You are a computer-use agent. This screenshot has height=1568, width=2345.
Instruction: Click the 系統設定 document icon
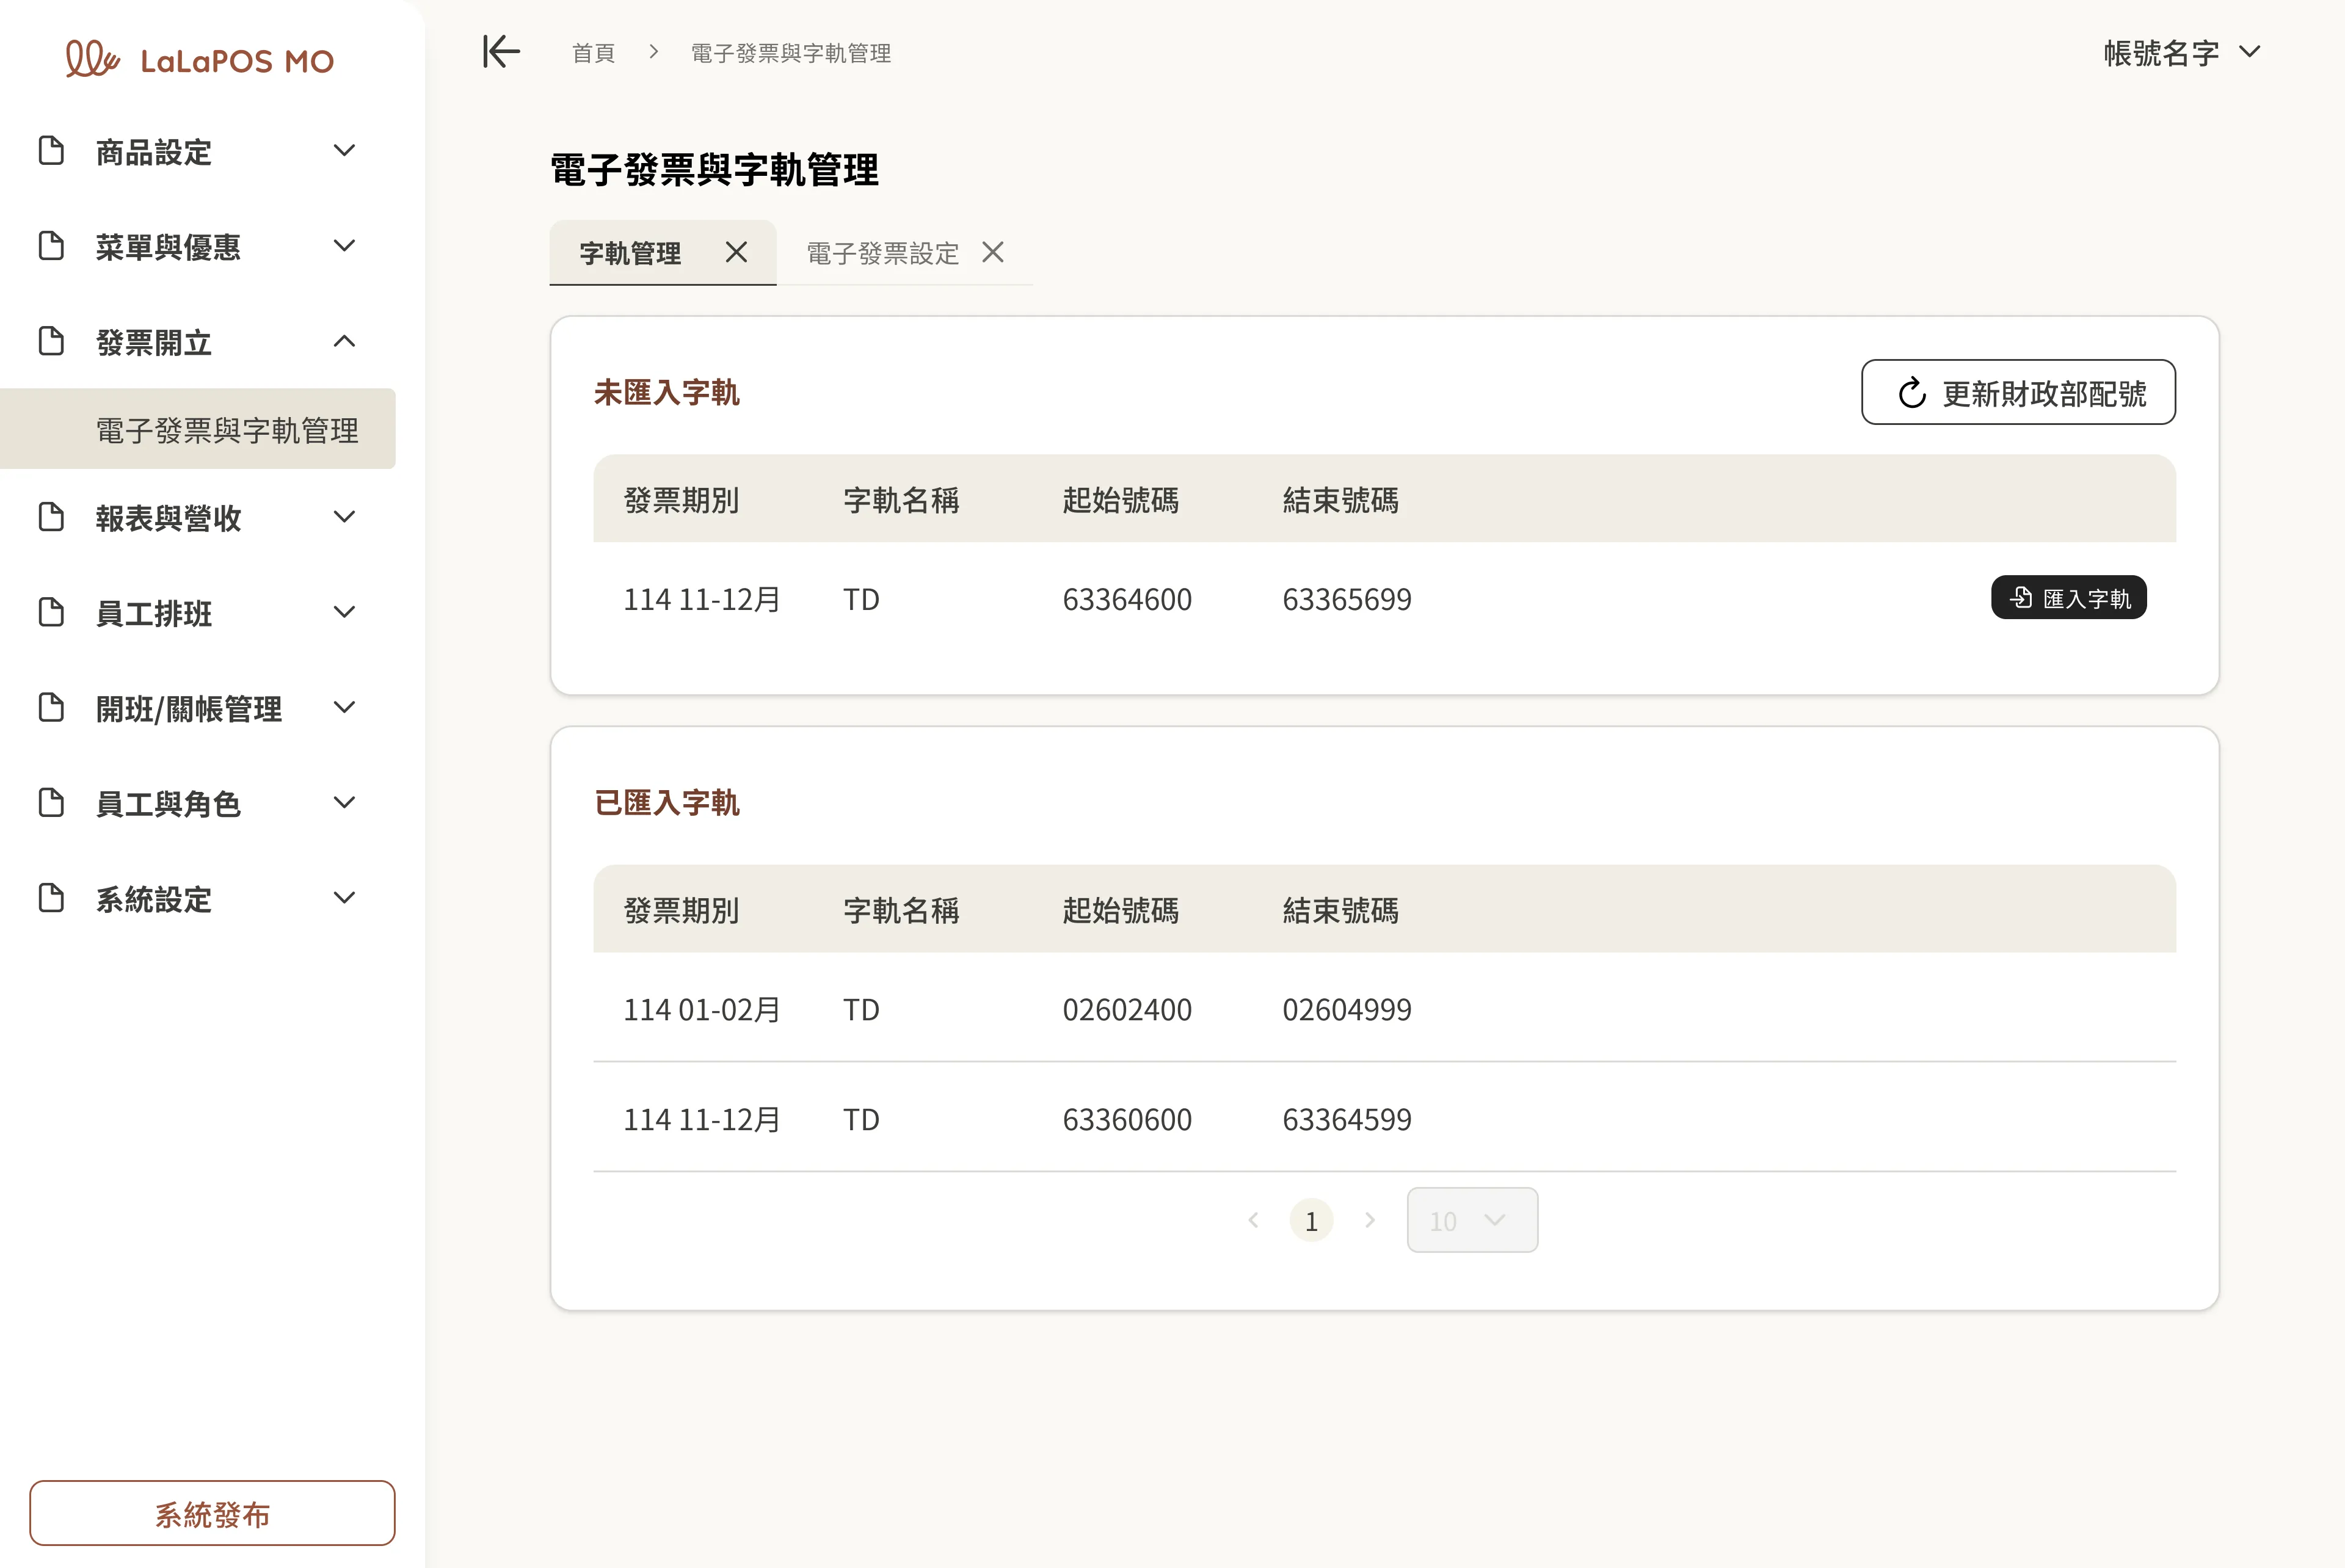point(51,898)
